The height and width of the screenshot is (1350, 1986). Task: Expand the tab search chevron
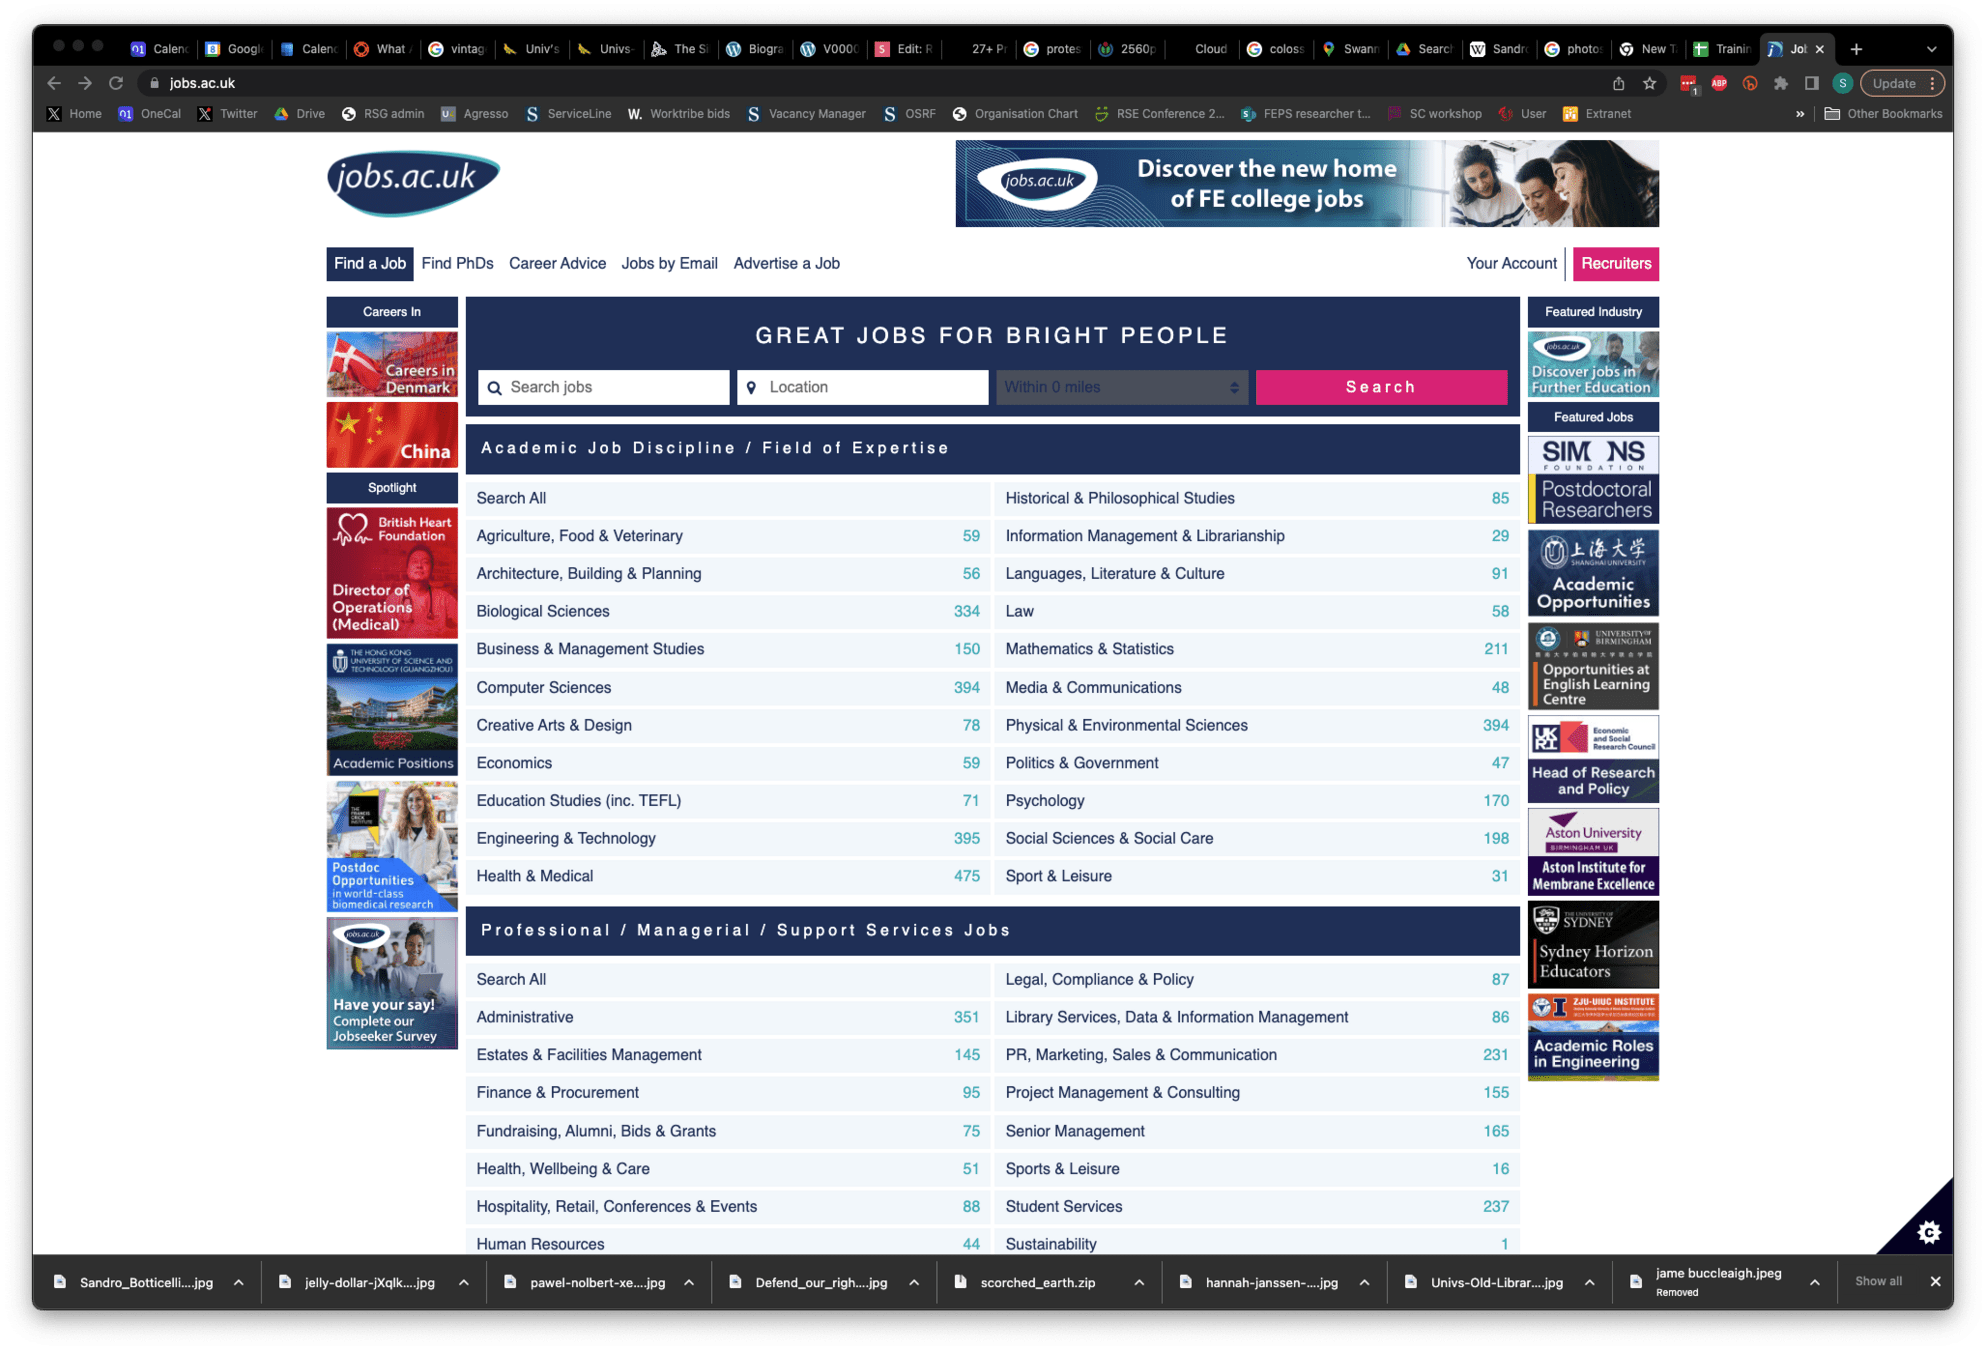point(1932,49)
